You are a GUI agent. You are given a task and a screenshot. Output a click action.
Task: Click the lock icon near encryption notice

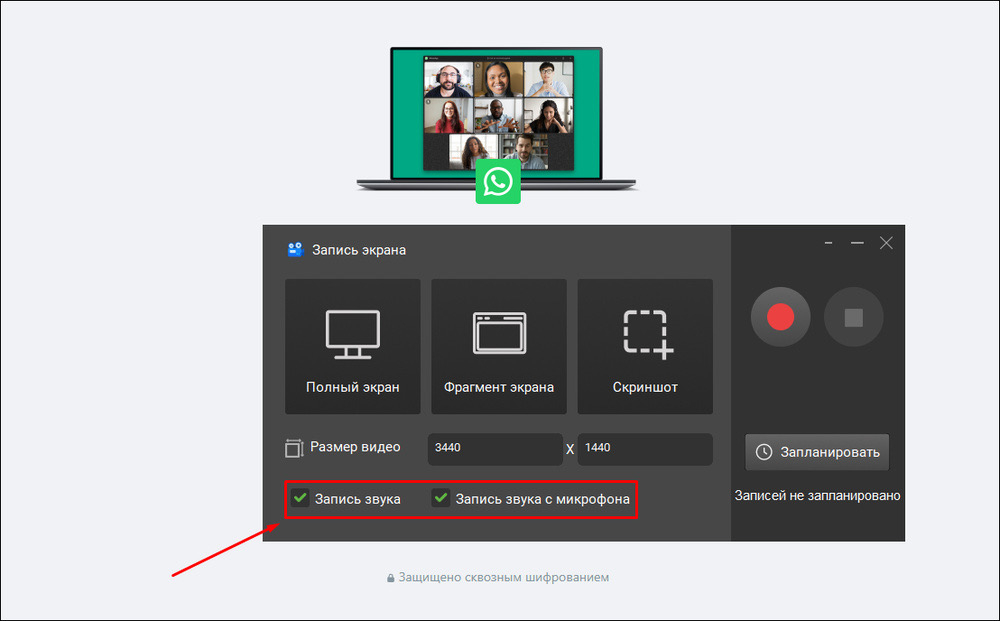(x=390, y=578)
